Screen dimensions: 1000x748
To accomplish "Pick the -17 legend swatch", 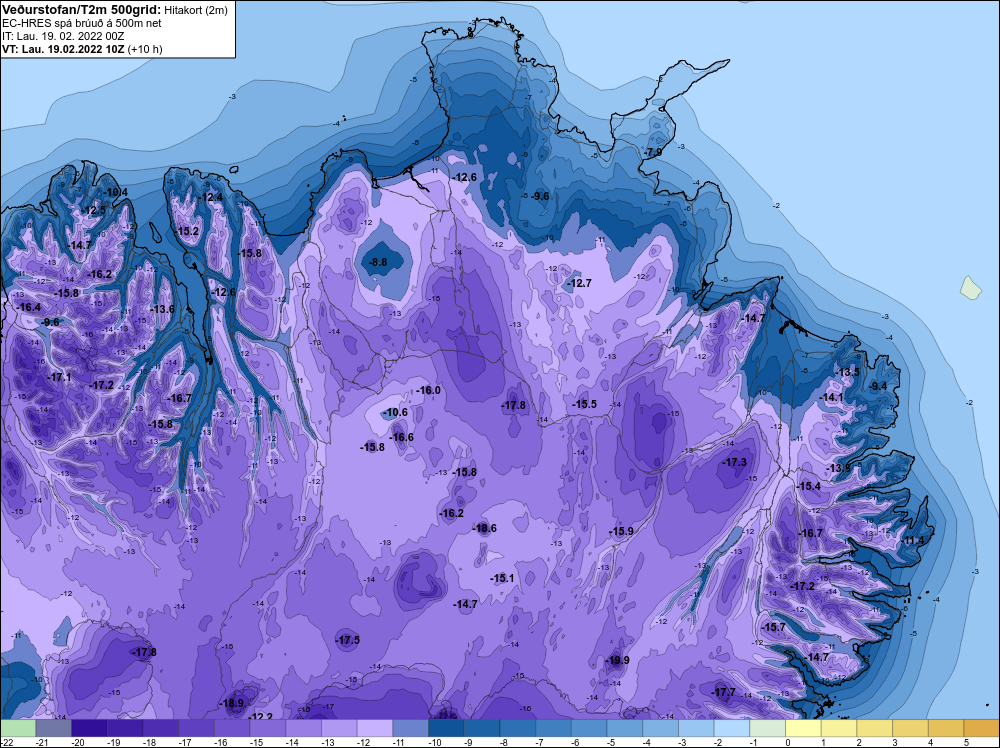I will (x=196, y=728).
